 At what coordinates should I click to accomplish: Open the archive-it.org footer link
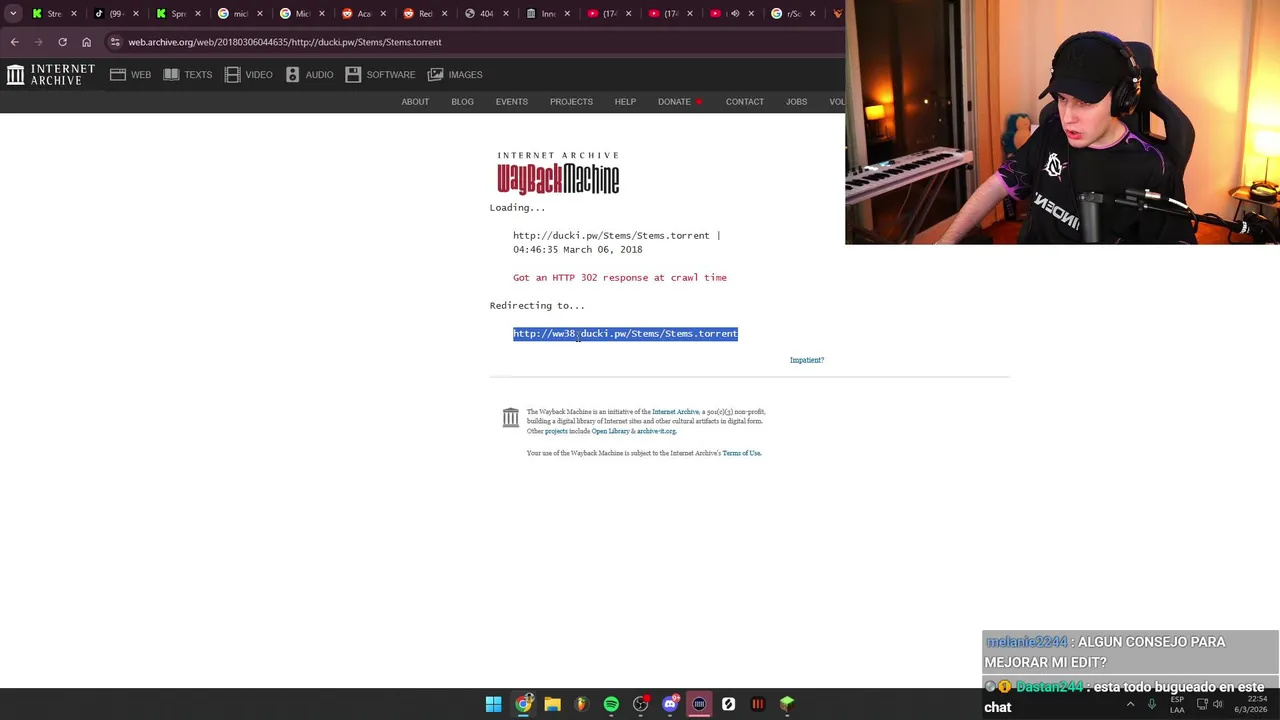pyautogui.click(x=656, y=431)
